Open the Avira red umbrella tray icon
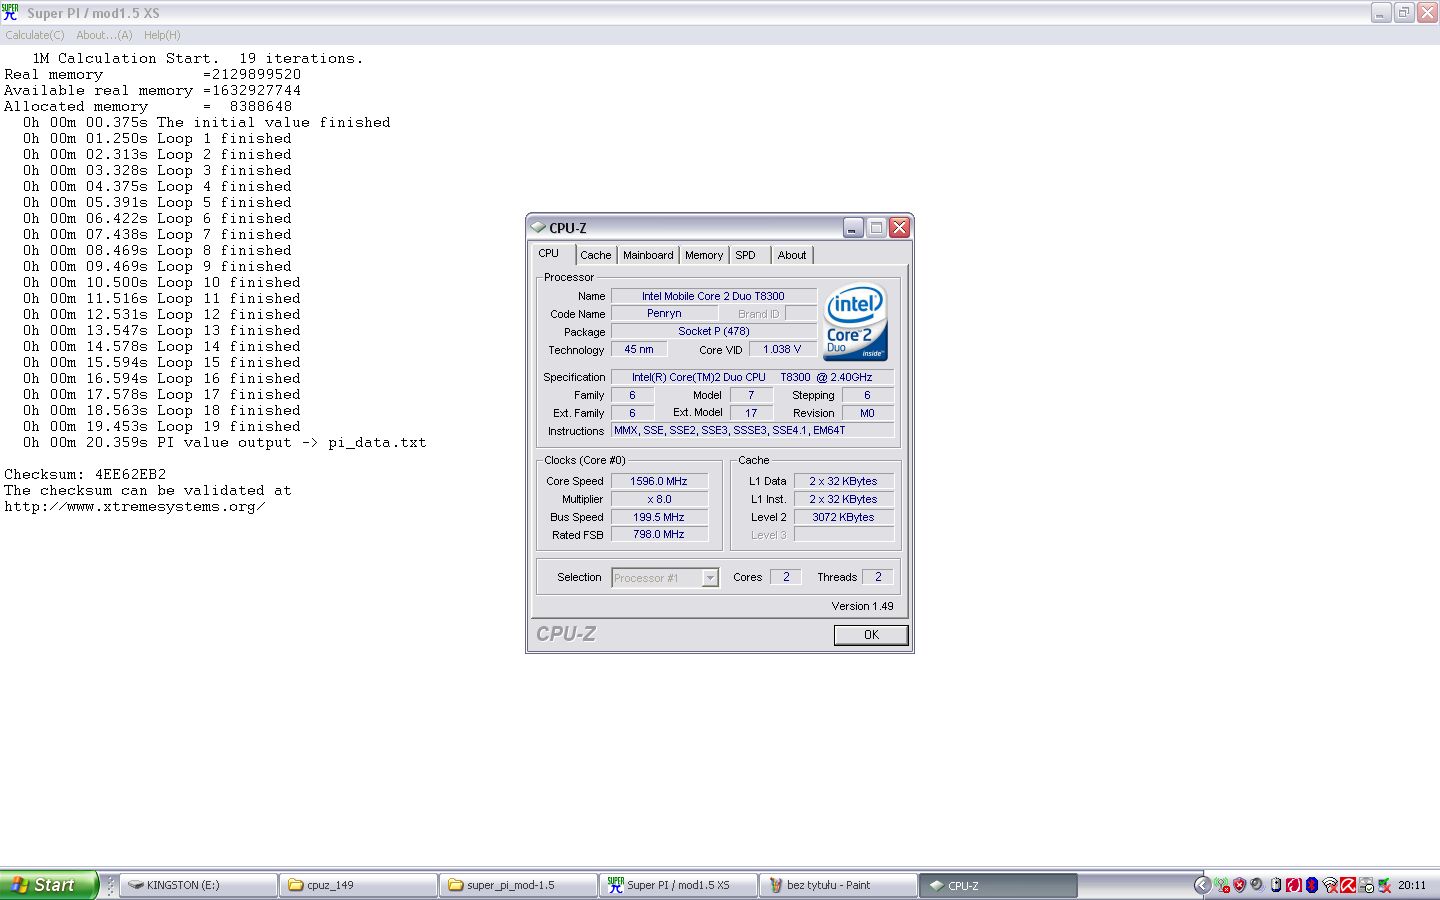Image resolution: width=1440 pixels, height=900 pixels. tap(1348, 885)
